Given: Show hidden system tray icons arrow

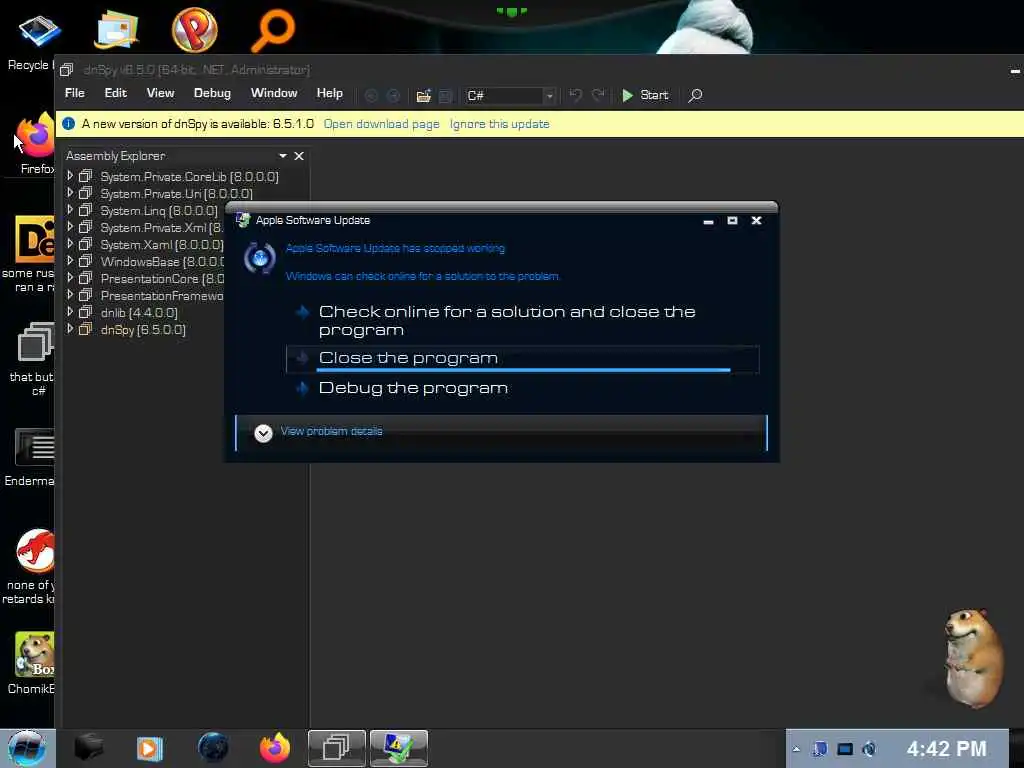Looking at the screenshot, I should 796,749.
